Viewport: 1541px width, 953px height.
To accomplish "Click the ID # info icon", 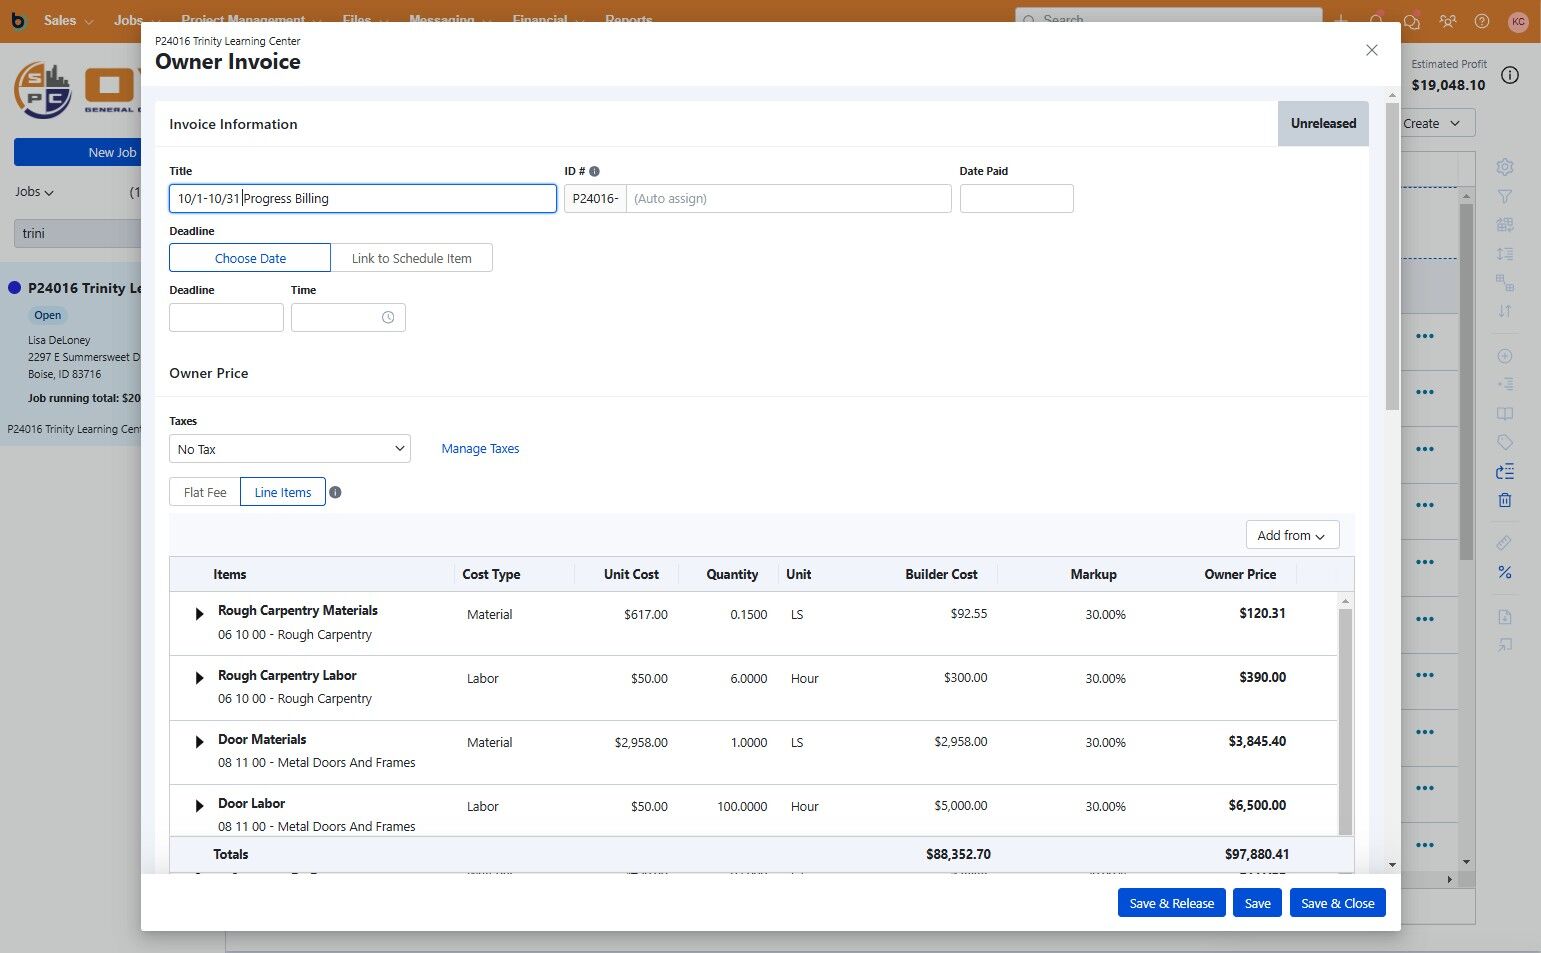I will click(x=594, y=172).
